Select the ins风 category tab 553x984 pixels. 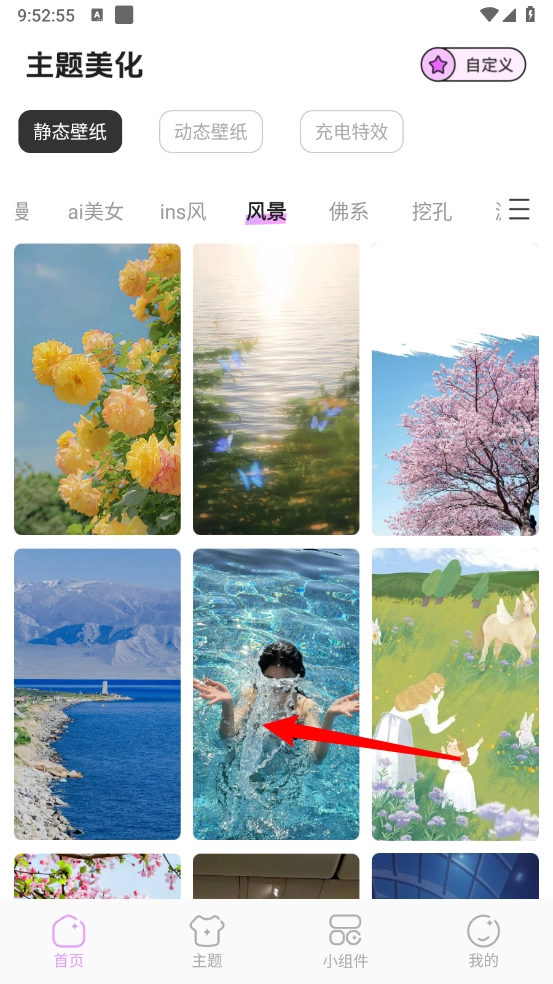183,211
